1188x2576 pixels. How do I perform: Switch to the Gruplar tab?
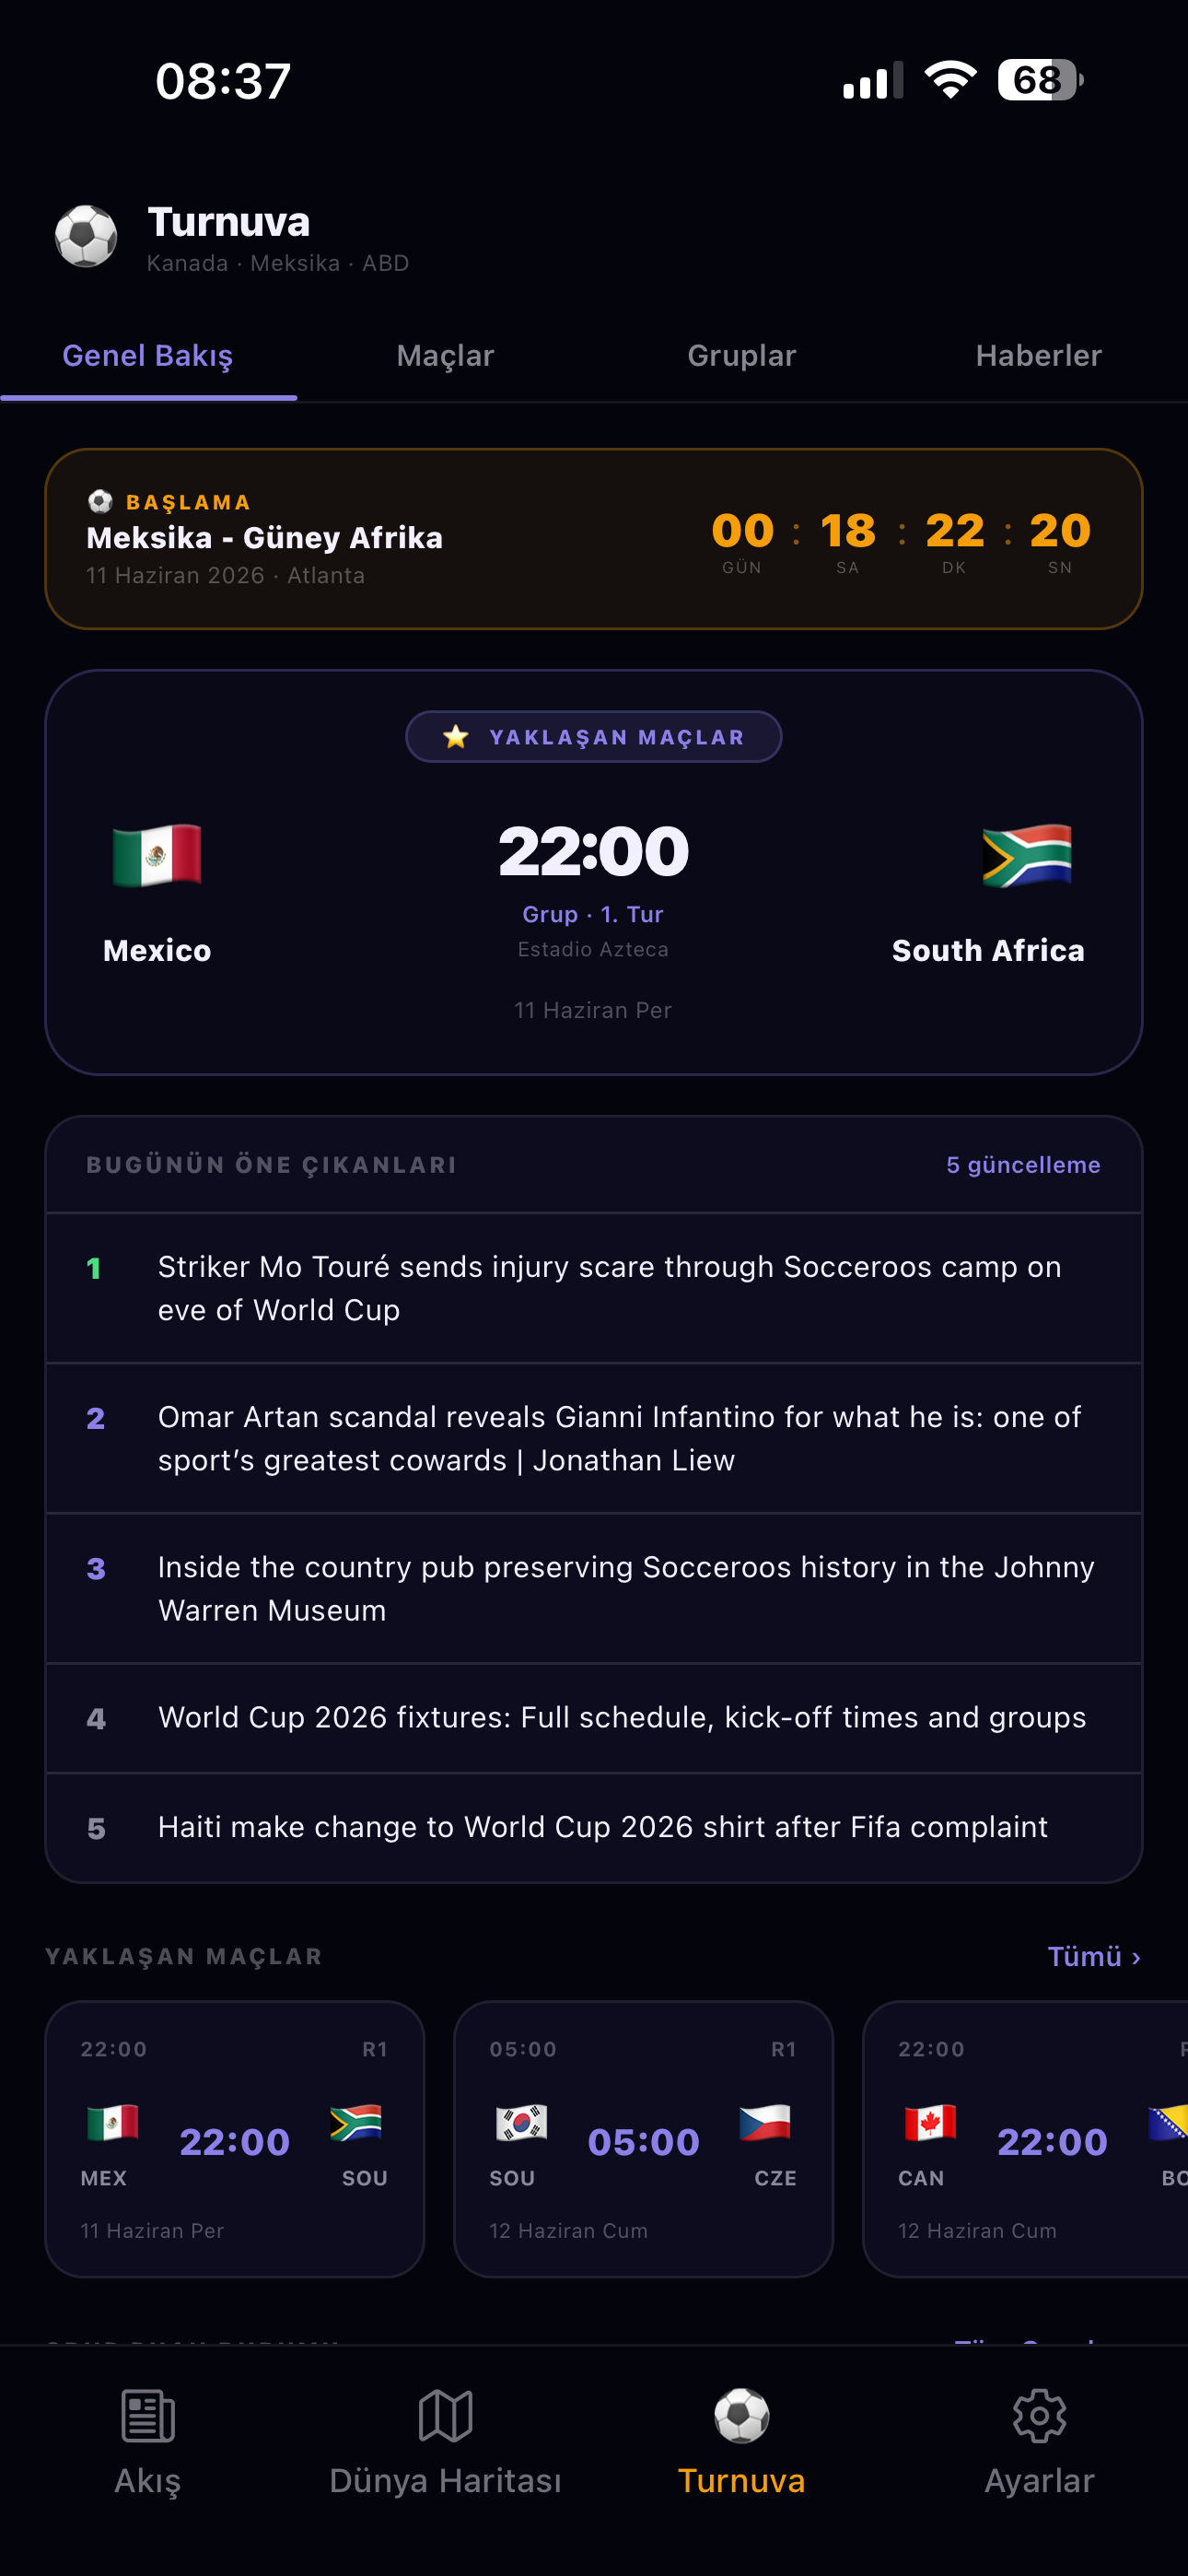click(742, 356)
